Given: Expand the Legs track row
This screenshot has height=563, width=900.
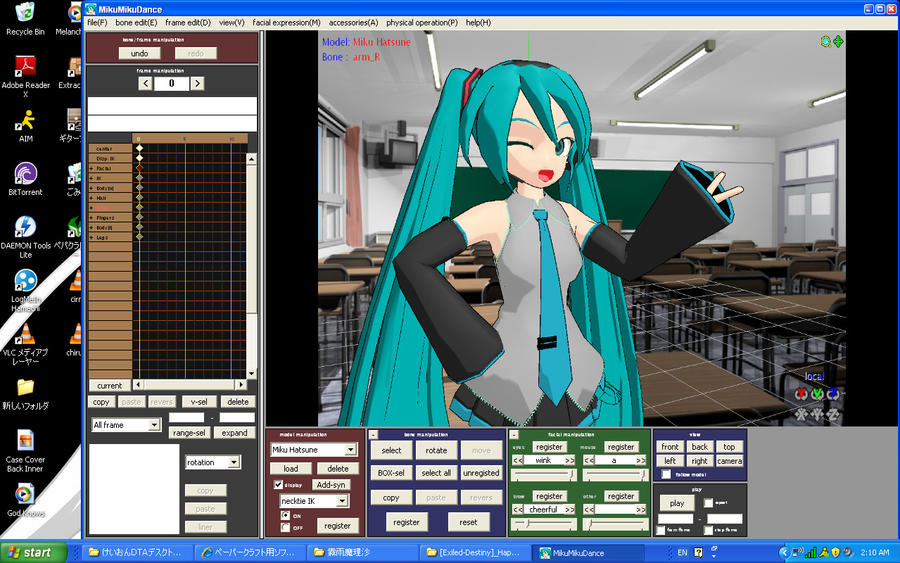Looking at the screenshot, I should pyautogui.click(x=91, y=237).
